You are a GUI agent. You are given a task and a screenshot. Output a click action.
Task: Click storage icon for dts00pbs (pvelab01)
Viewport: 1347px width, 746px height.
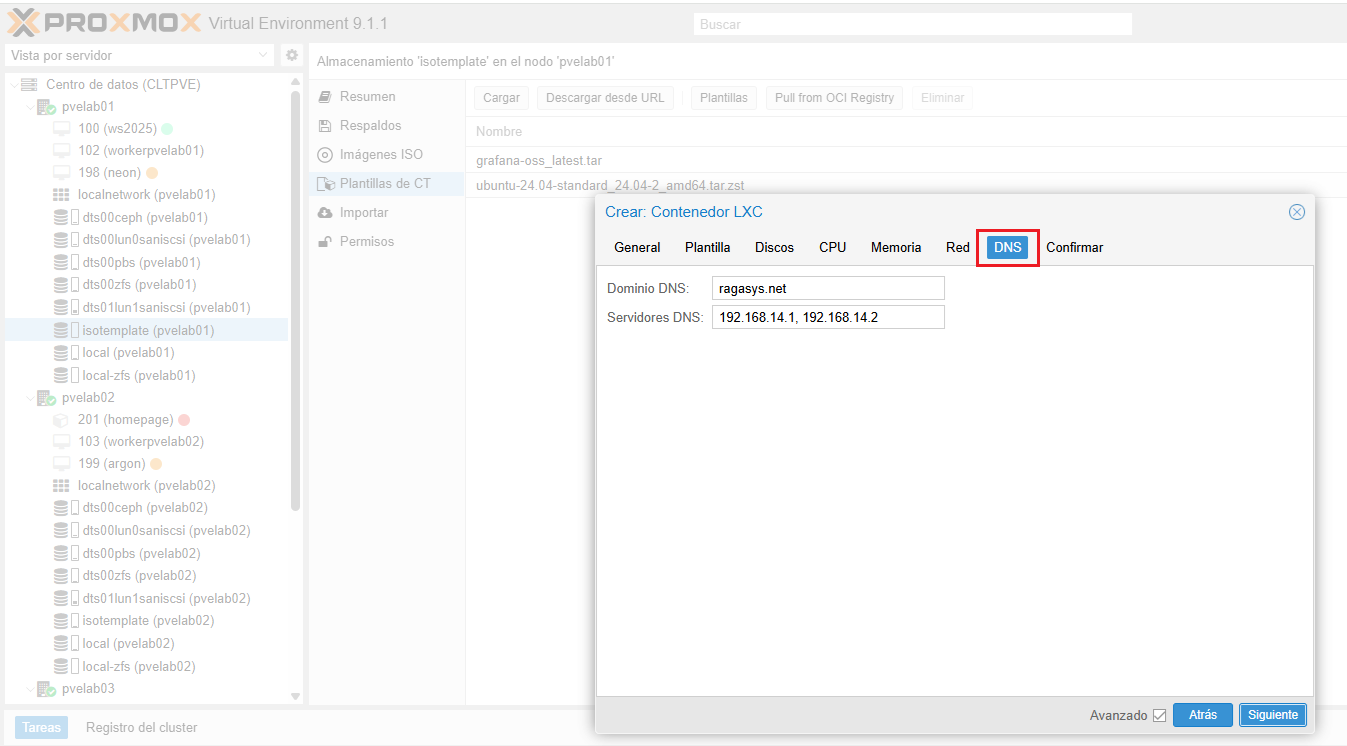(65, 262)
